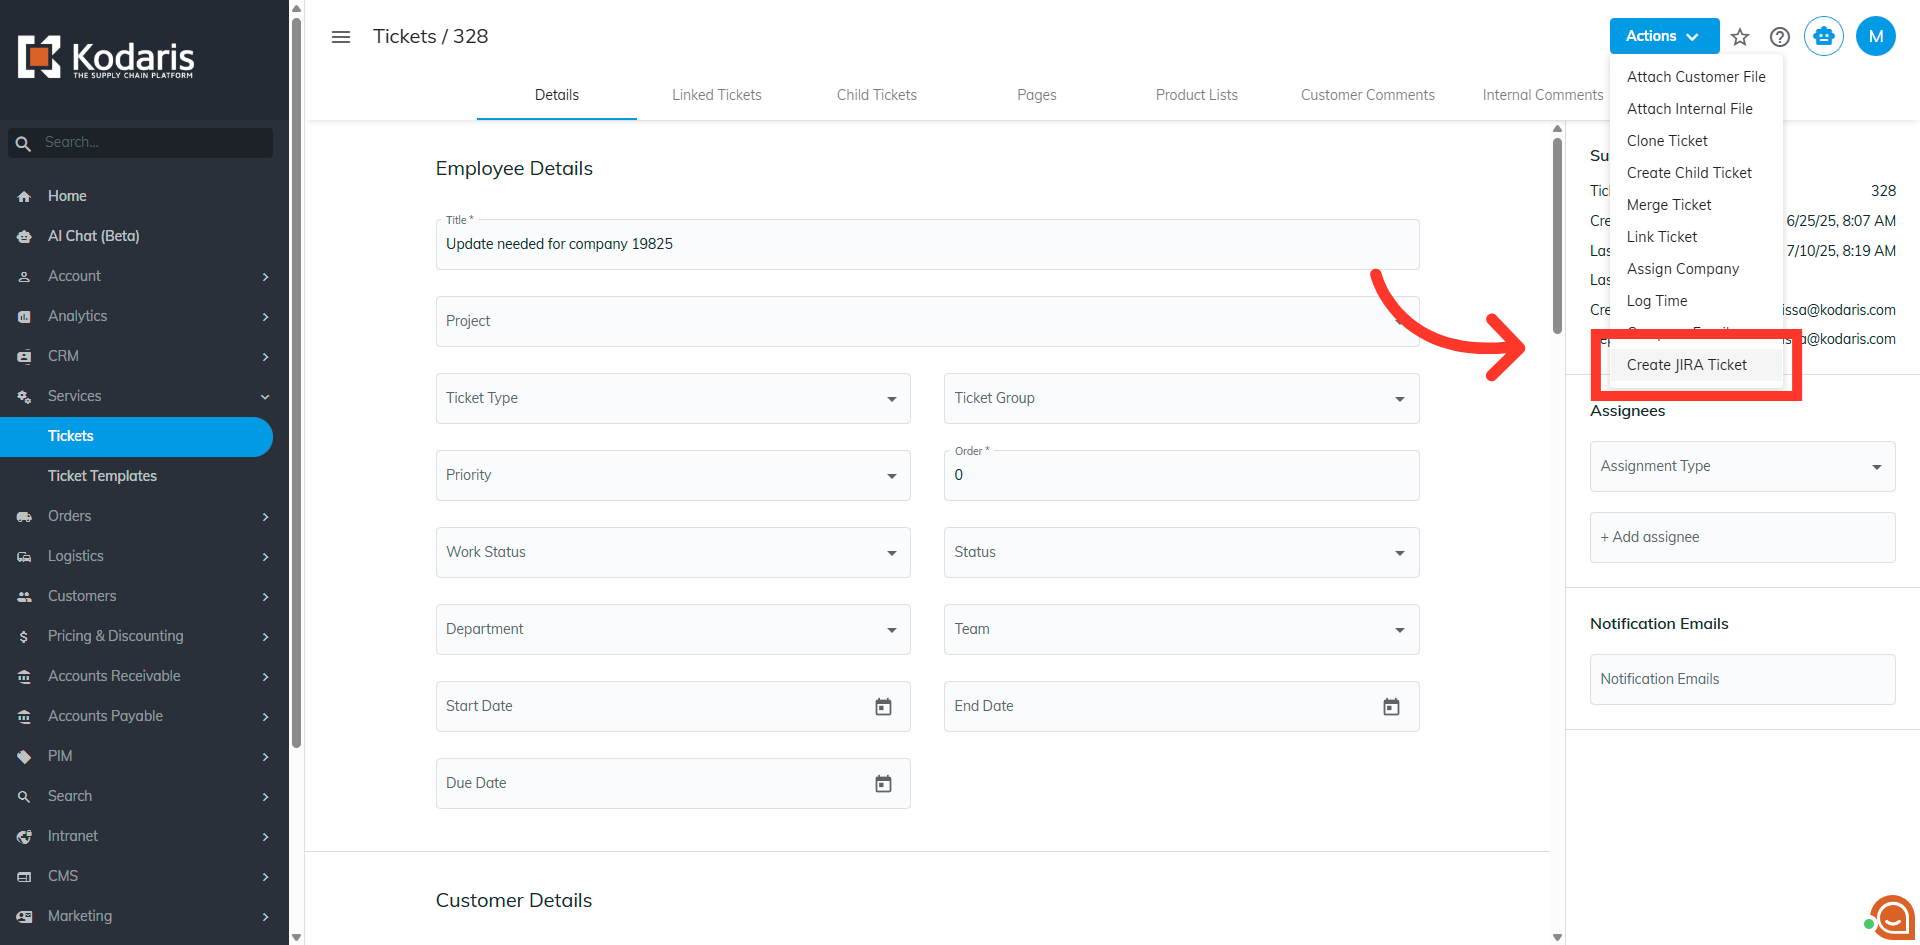Click the Title input field

pyautogui.click(x=927, y=245)
